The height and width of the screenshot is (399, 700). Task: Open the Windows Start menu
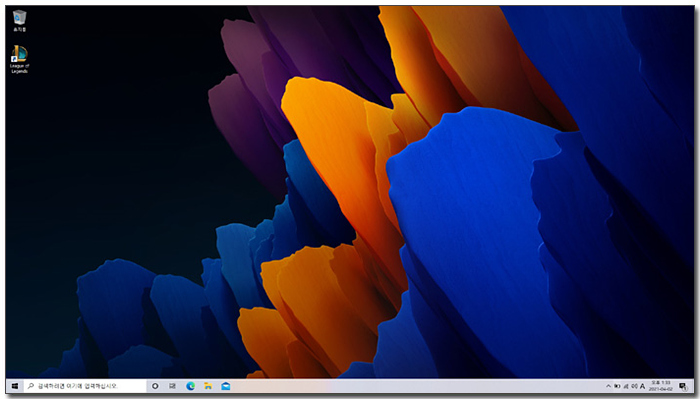[15, 386]
